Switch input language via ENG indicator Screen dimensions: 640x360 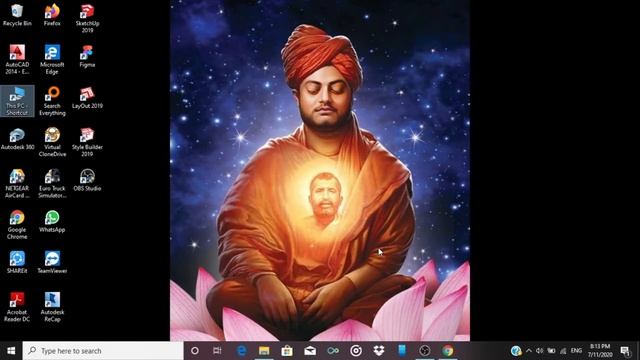click(576, 351)
